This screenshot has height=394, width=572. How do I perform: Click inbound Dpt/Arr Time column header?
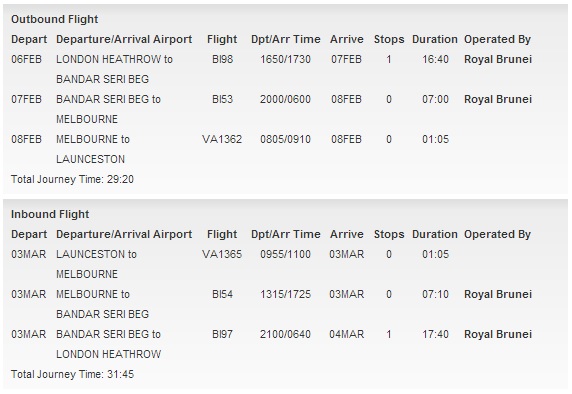[286, 234]
